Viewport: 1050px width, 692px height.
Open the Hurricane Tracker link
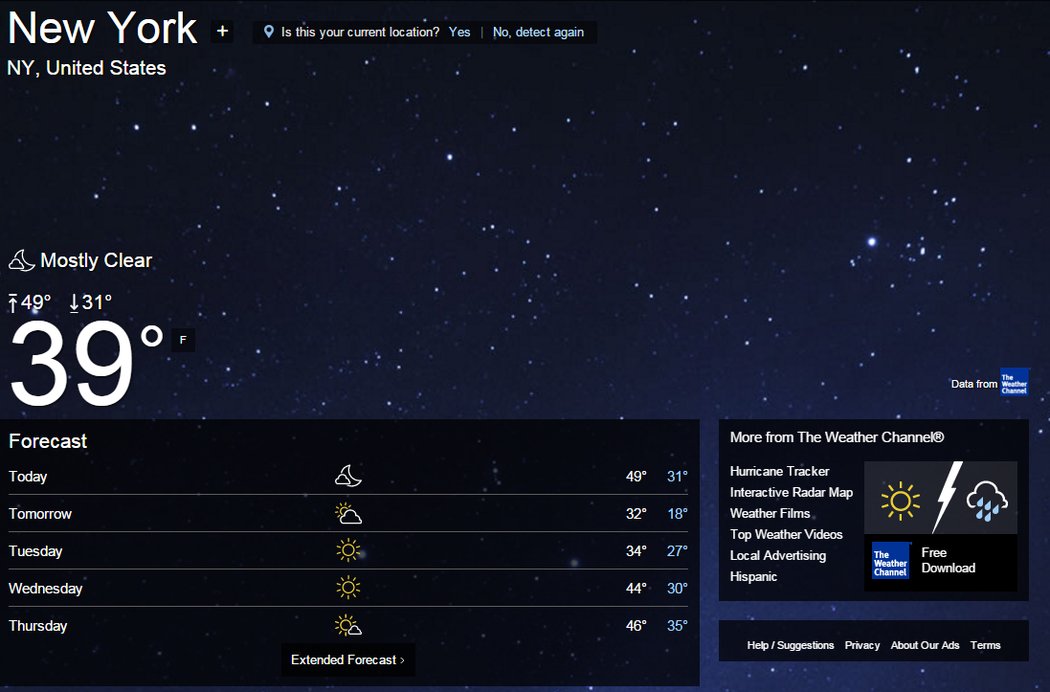pos(779,471)
